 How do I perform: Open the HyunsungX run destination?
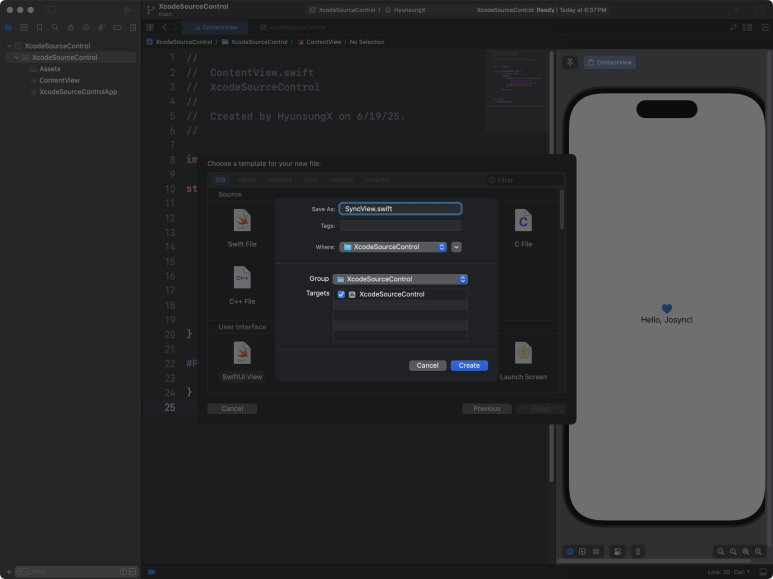pyautogui.click(x=405, y=10)
